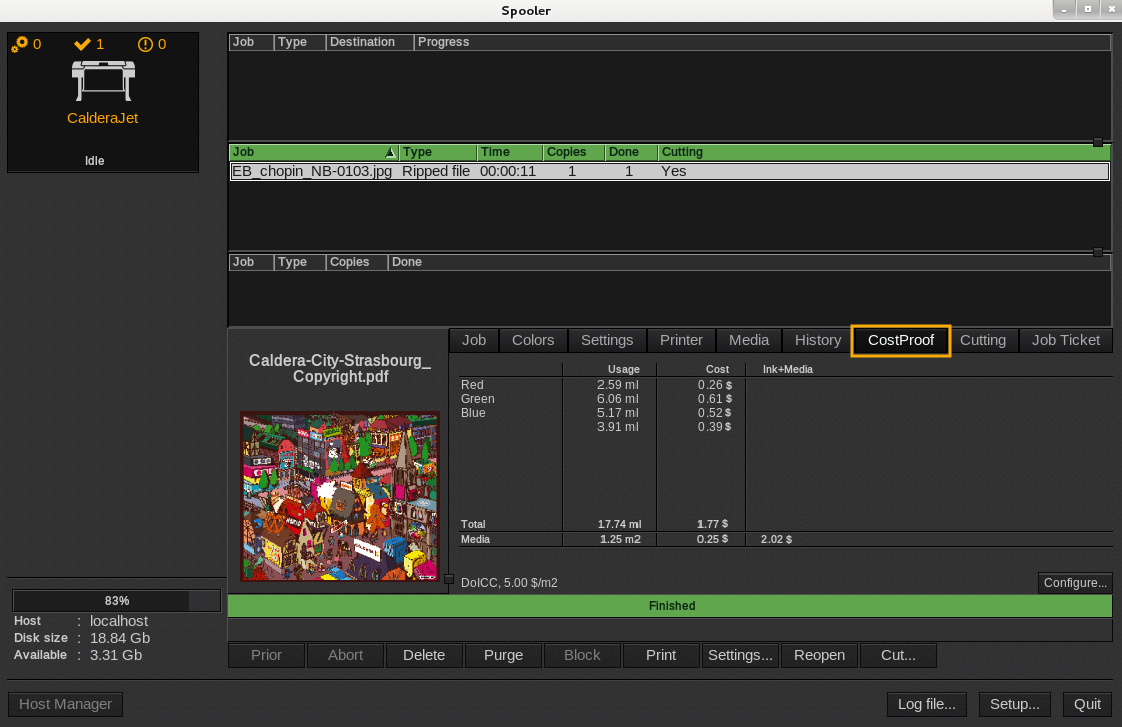Click the sort arrow in Job column header

pyautogui.click(x=390, y=152)
